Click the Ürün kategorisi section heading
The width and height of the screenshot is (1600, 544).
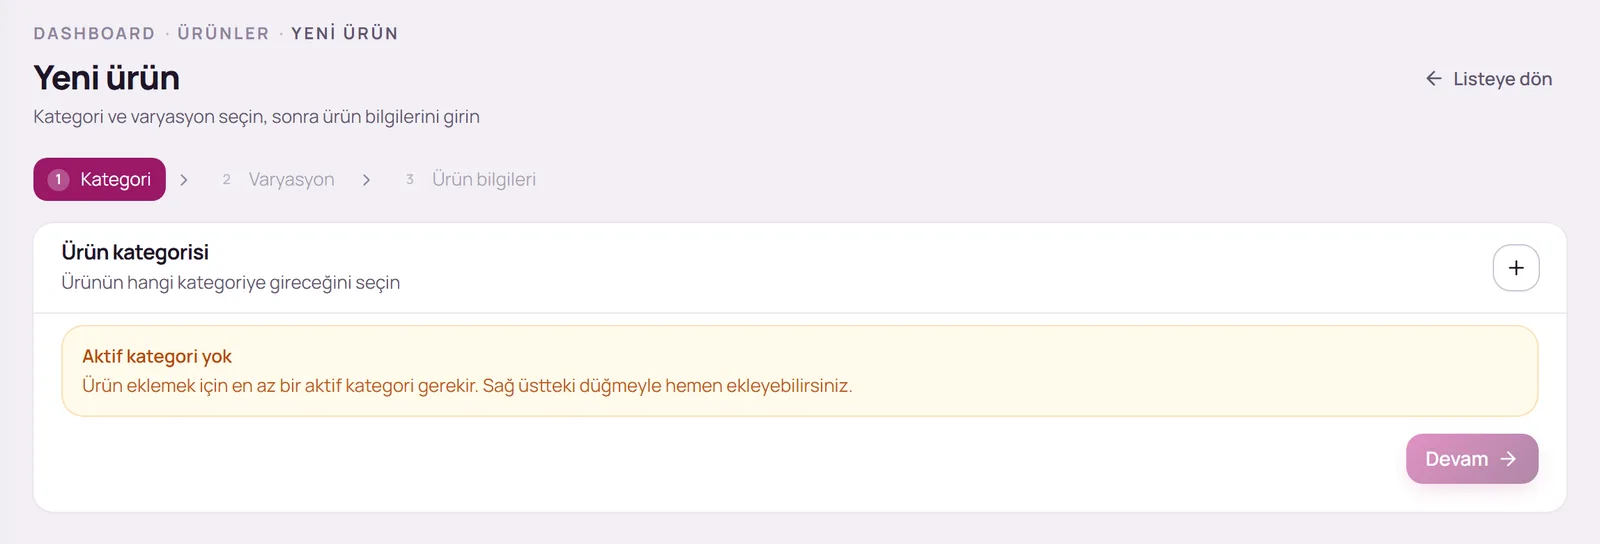click(135, 252)
